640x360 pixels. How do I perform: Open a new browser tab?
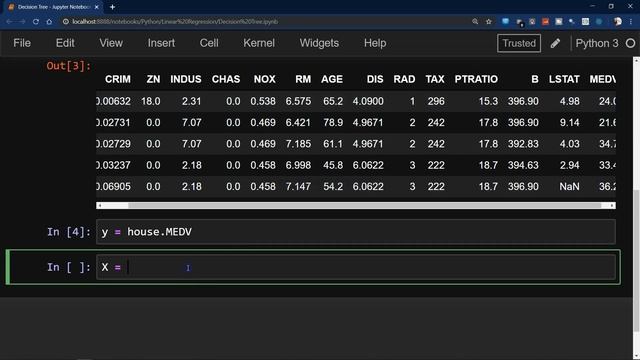tap(112, 7)
